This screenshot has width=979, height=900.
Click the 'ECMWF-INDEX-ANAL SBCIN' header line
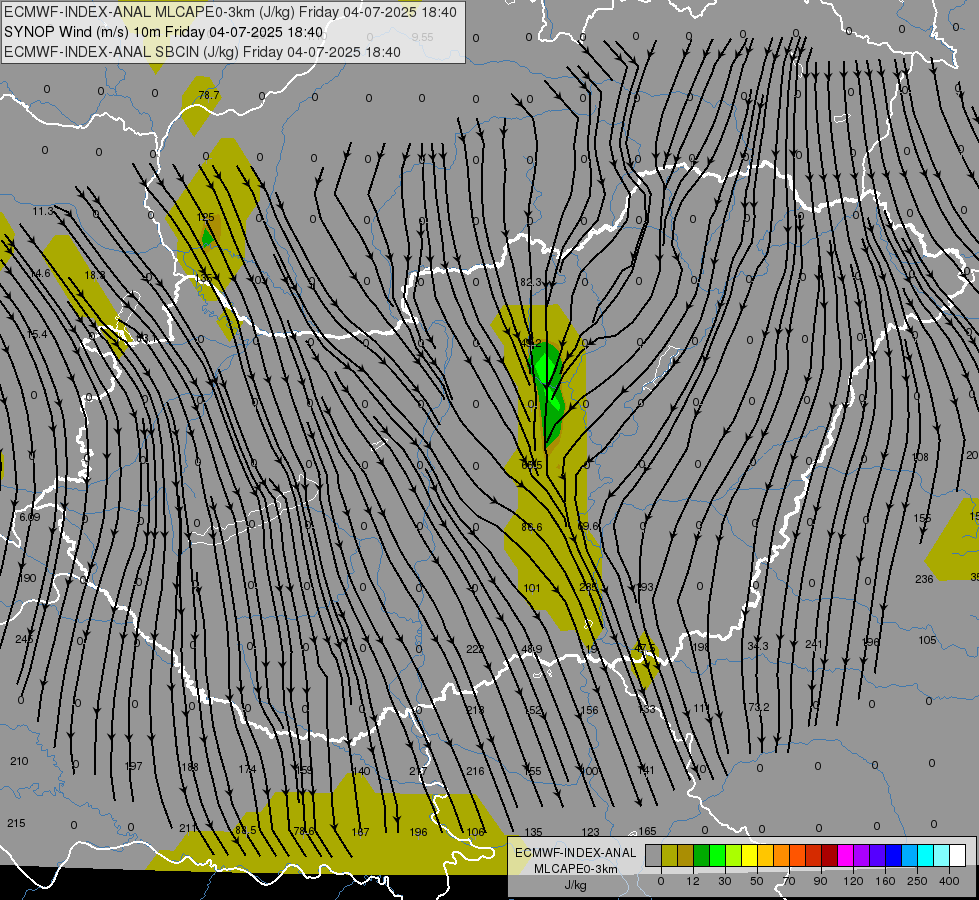click(x=202, y=52)
